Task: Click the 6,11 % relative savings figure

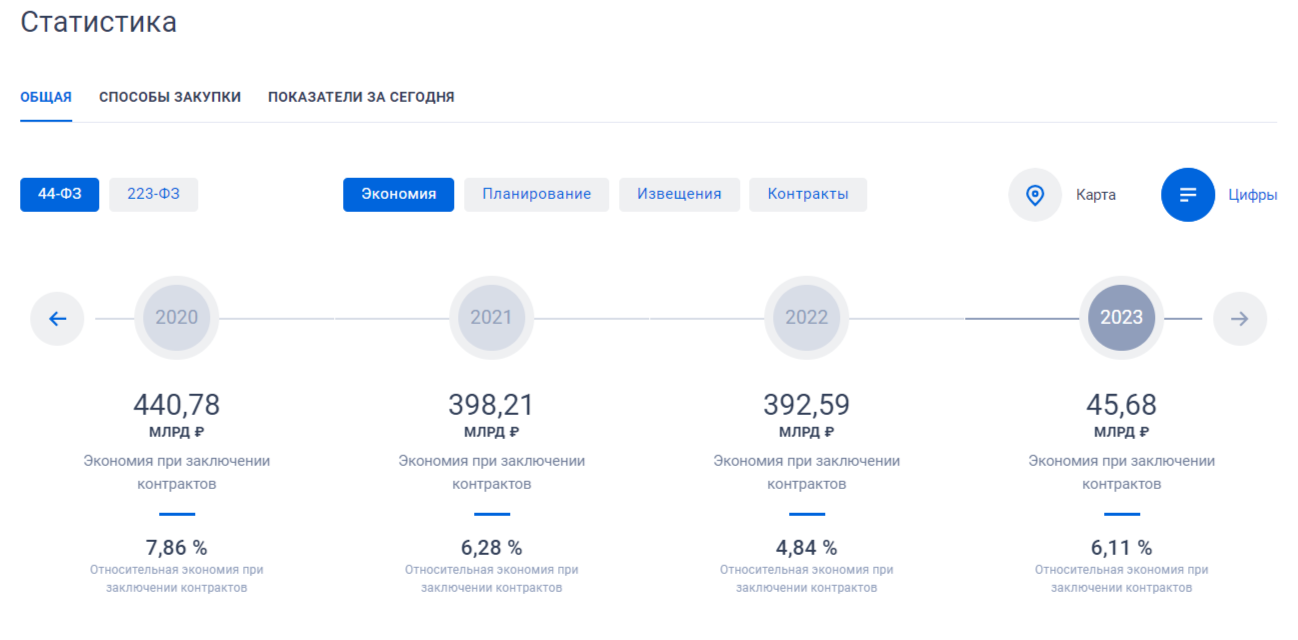Action: [x=1122, y=548]
